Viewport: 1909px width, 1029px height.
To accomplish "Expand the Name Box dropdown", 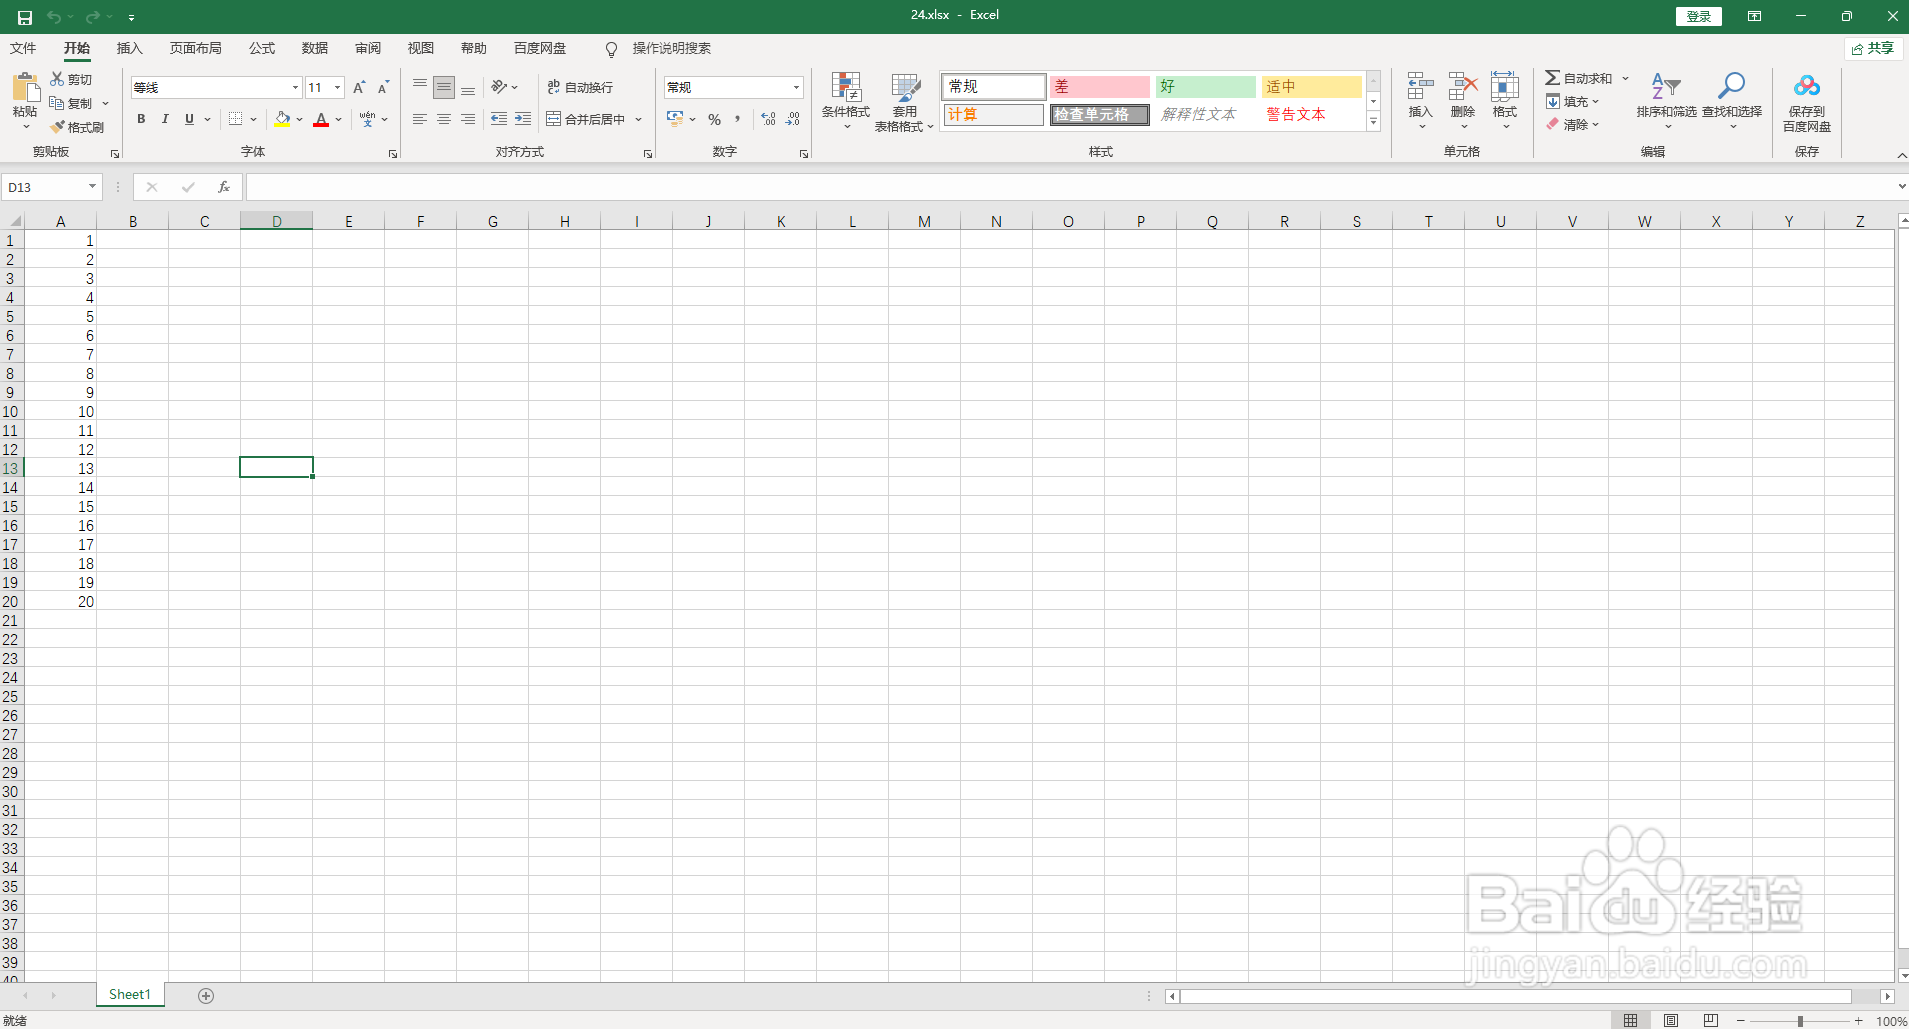I will (92, 187).
